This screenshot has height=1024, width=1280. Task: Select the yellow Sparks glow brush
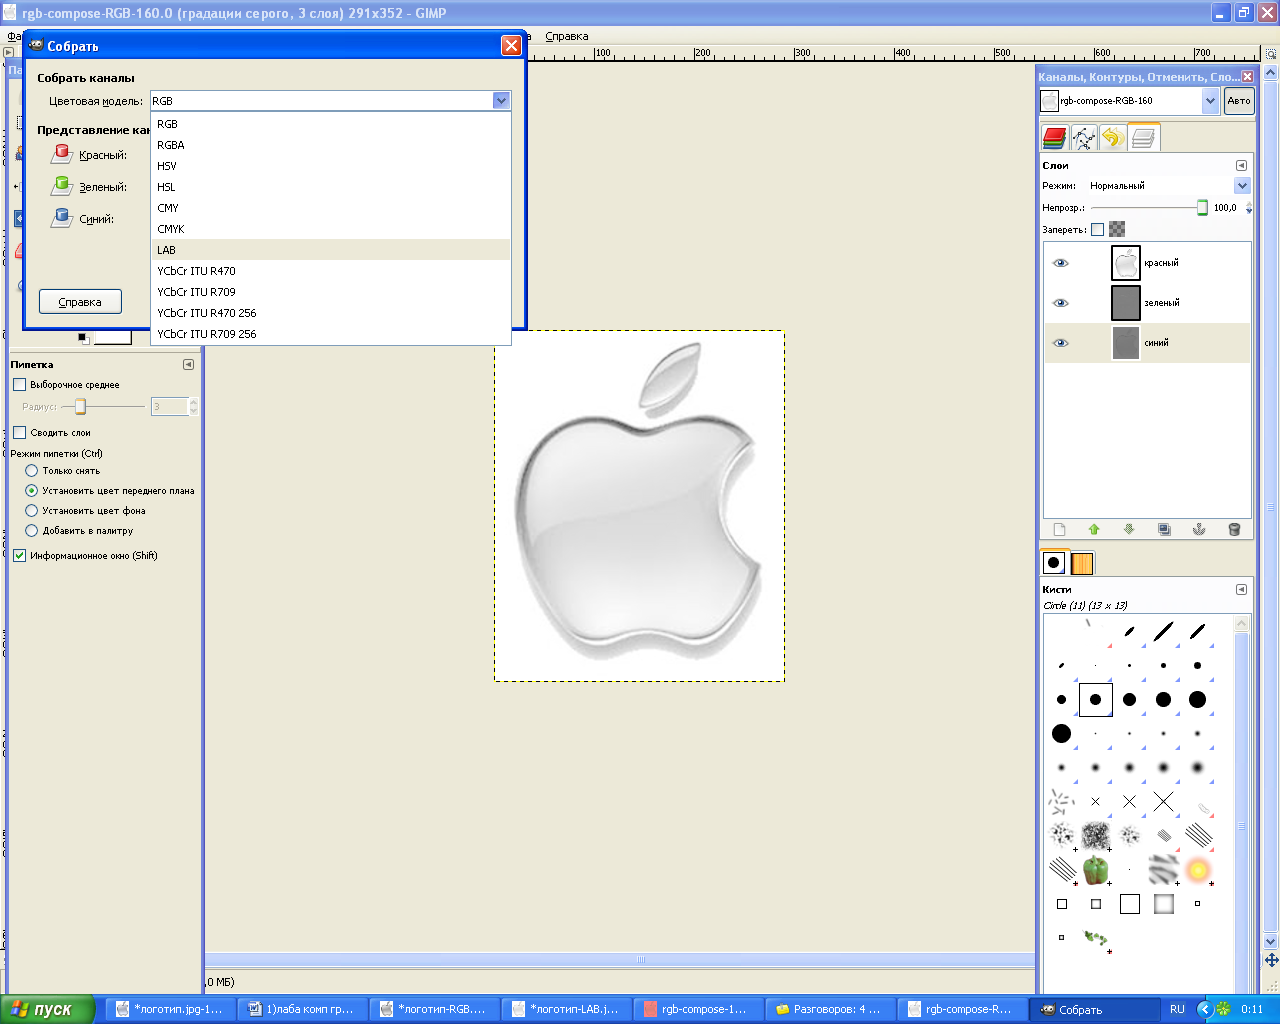click(1198, 870)
